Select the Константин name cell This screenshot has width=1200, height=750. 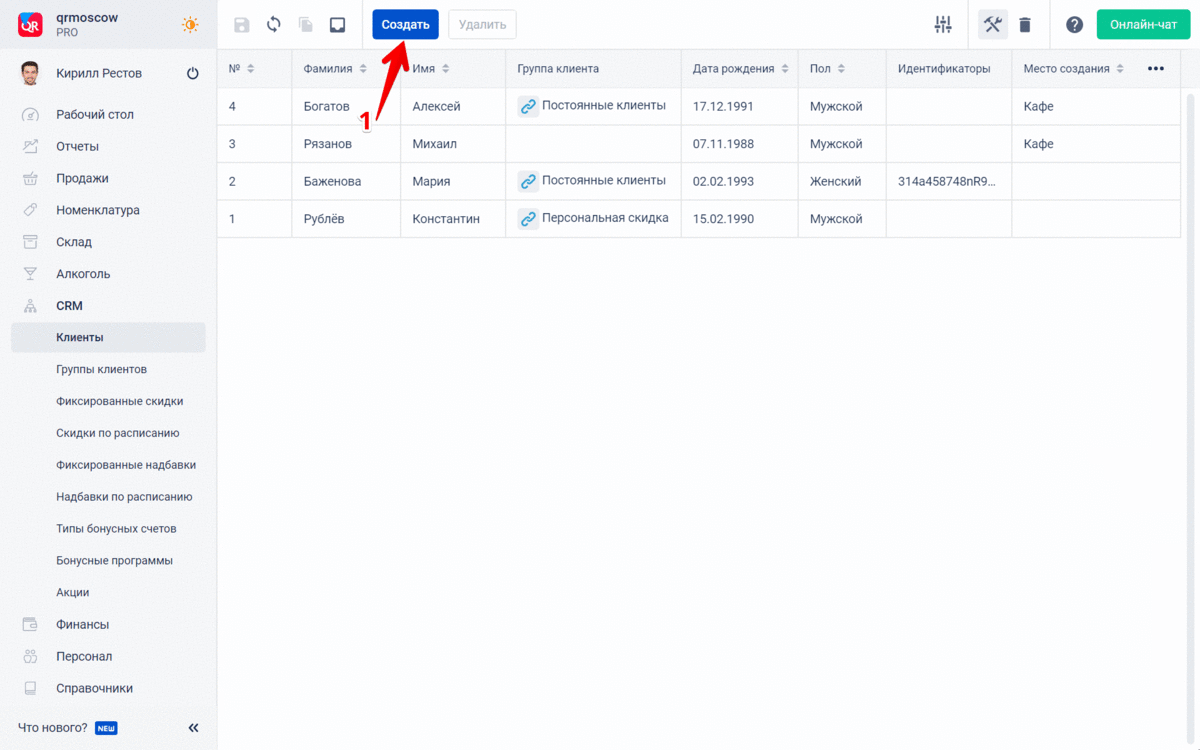click(453, 219)
